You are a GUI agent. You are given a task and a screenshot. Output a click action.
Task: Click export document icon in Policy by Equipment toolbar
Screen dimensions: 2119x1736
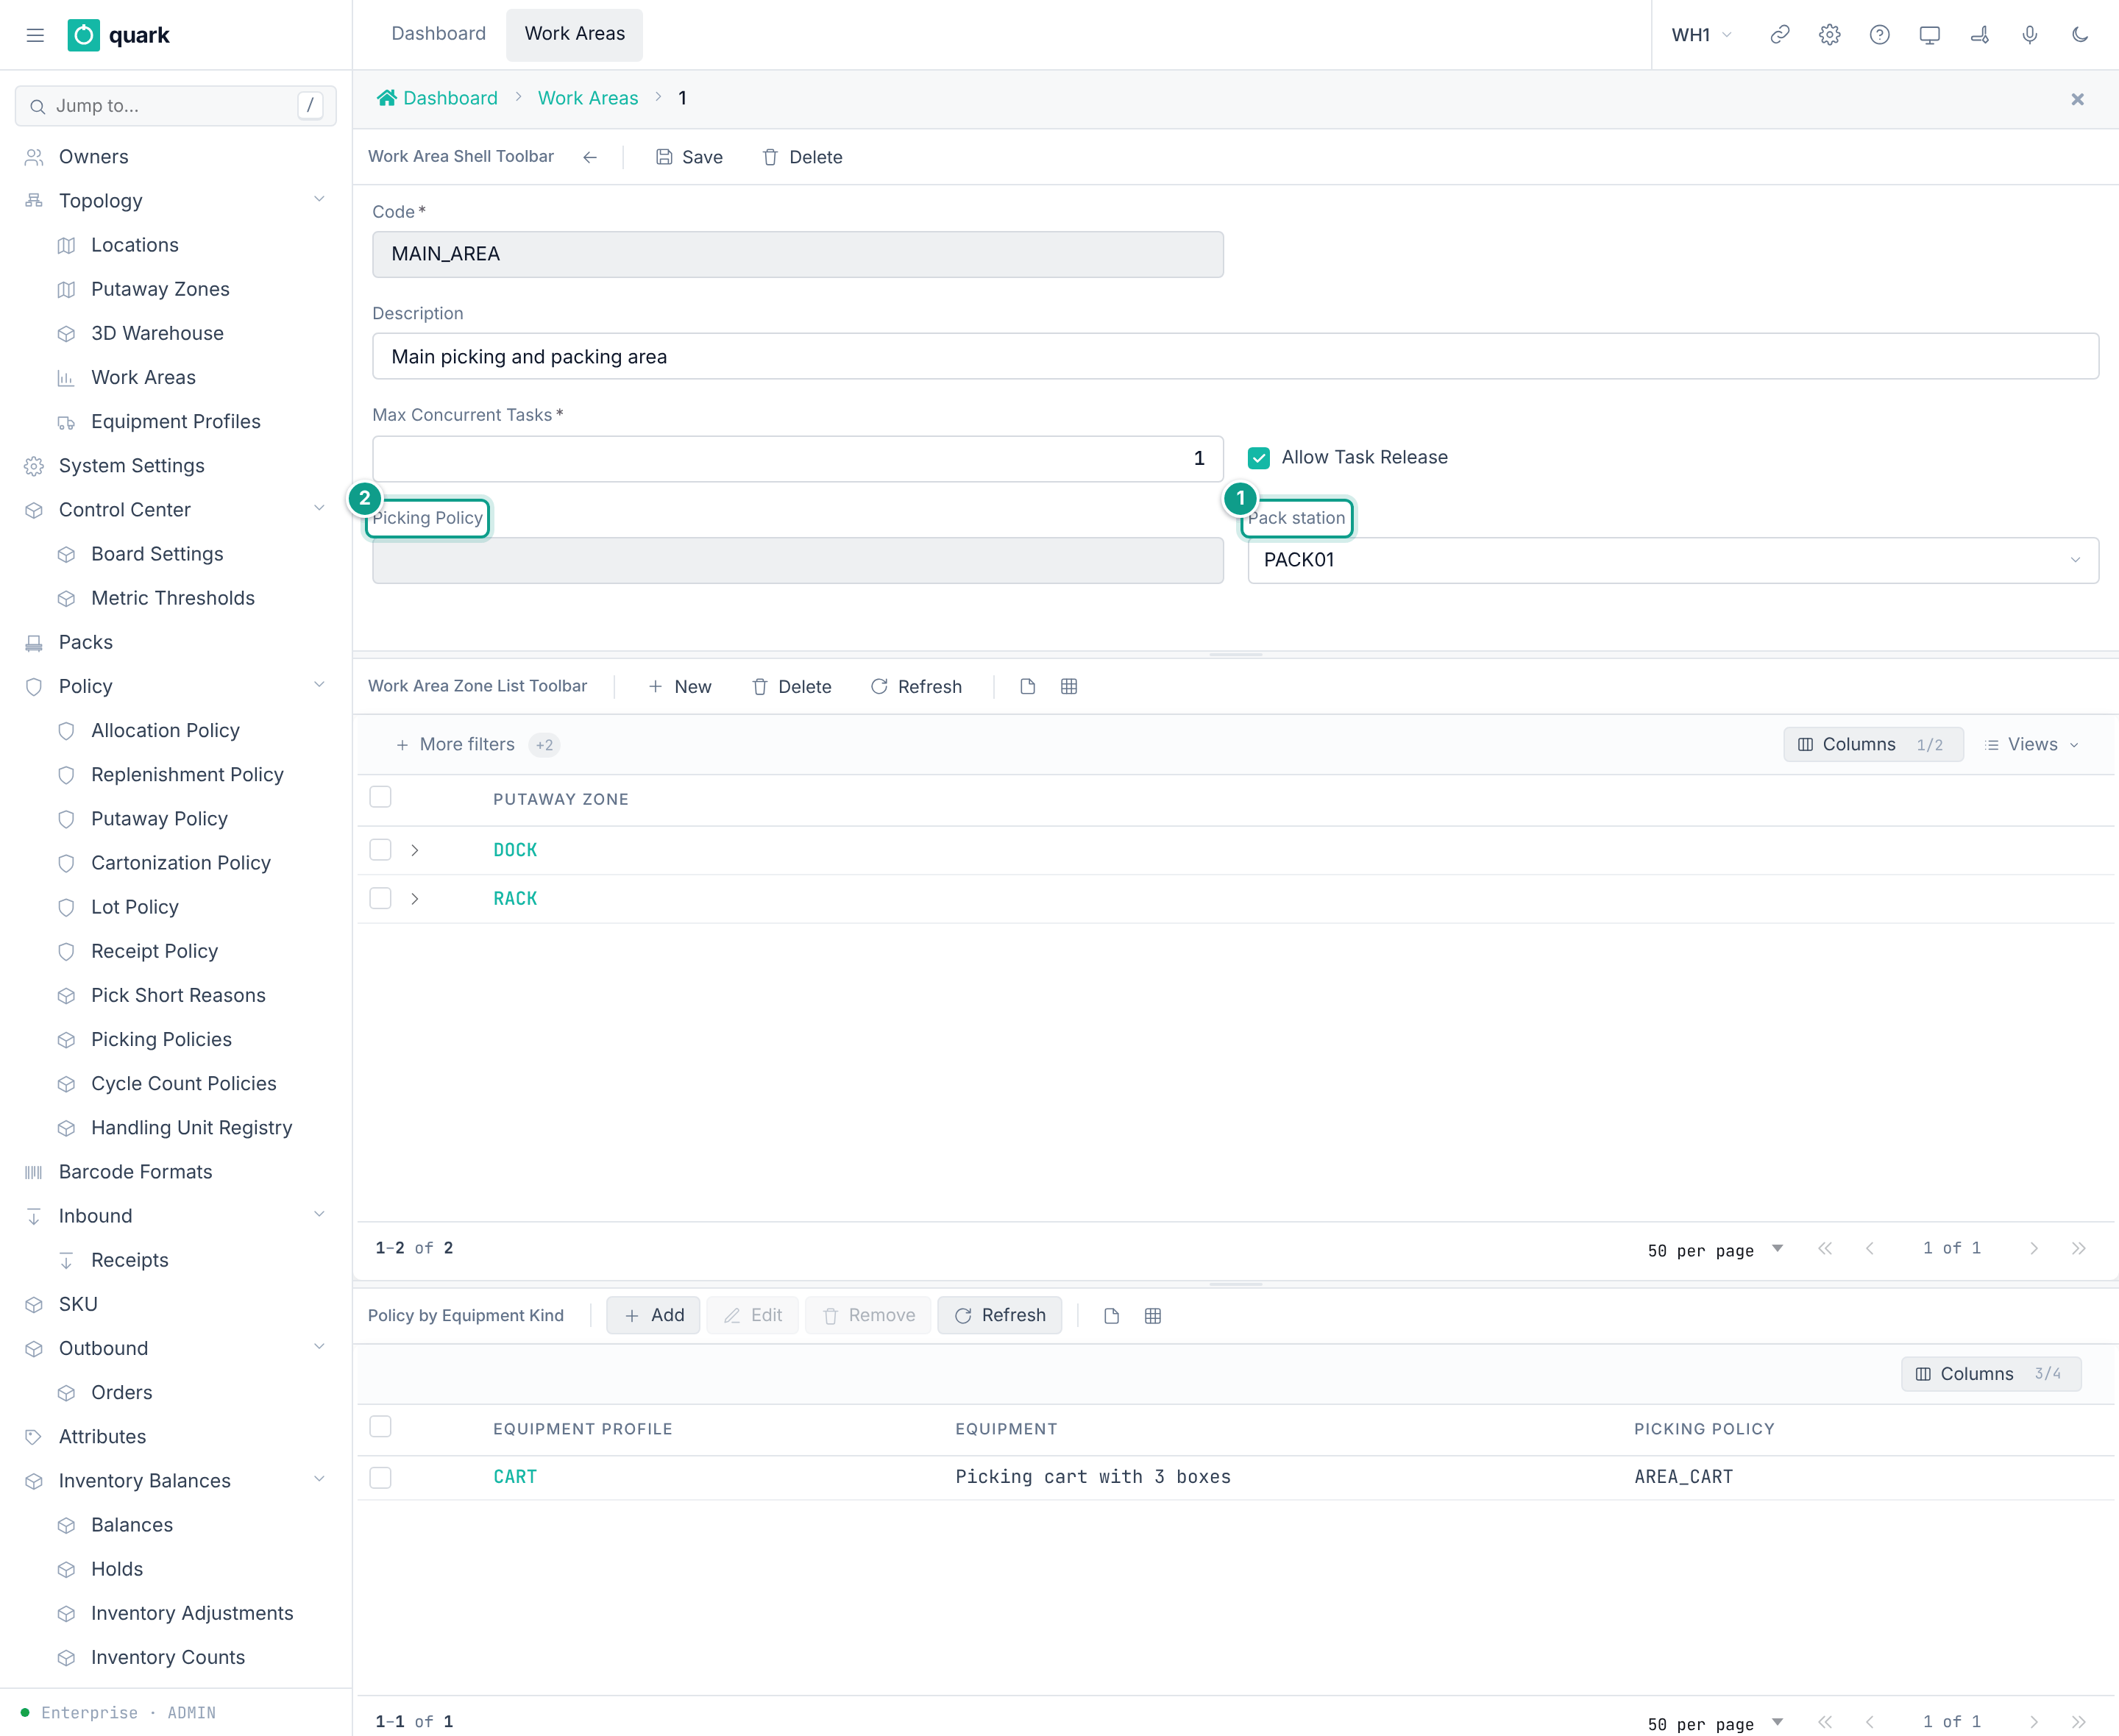(x=1111, y=1316)
